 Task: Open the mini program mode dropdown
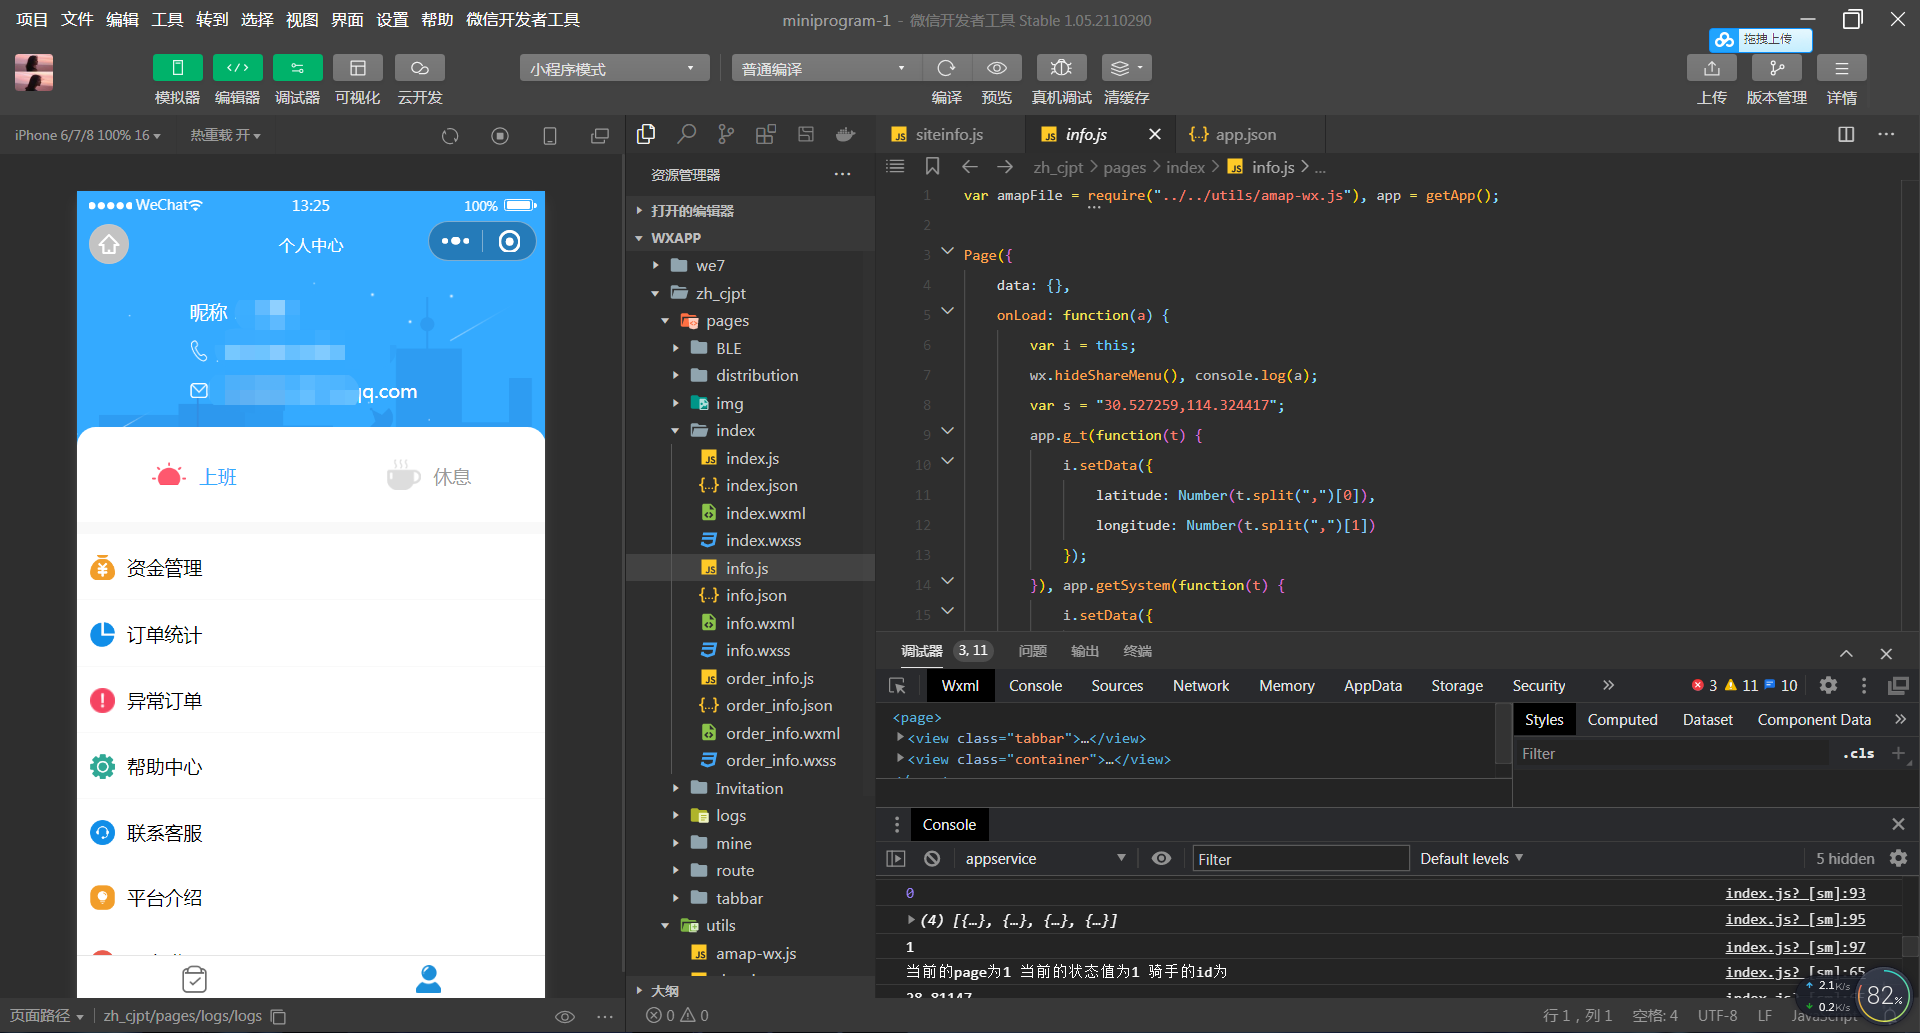coord(613,68)
